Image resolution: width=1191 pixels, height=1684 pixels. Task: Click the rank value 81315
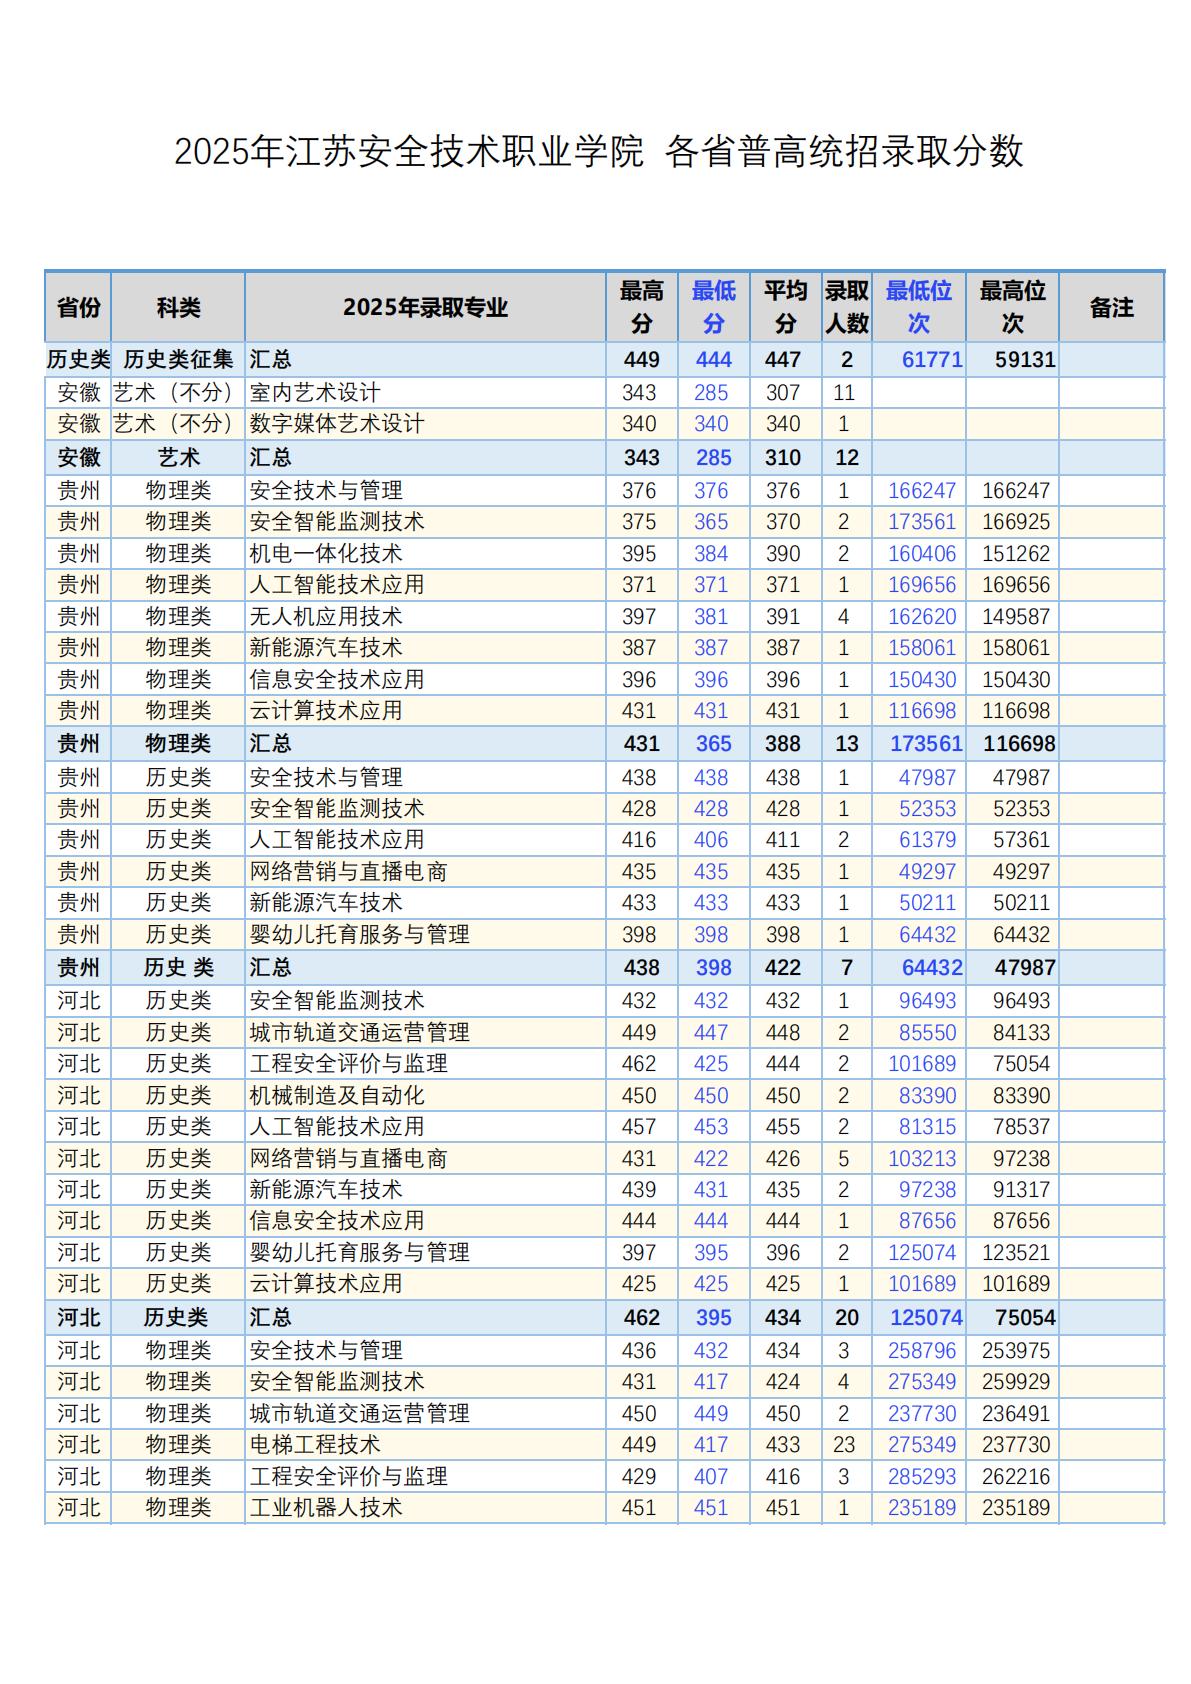pyautogui.click(x=927, y=1126)
